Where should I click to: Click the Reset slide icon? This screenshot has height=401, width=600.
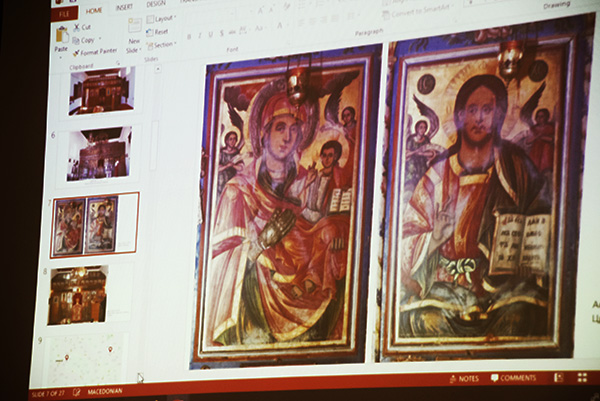(x=148, y=32)
